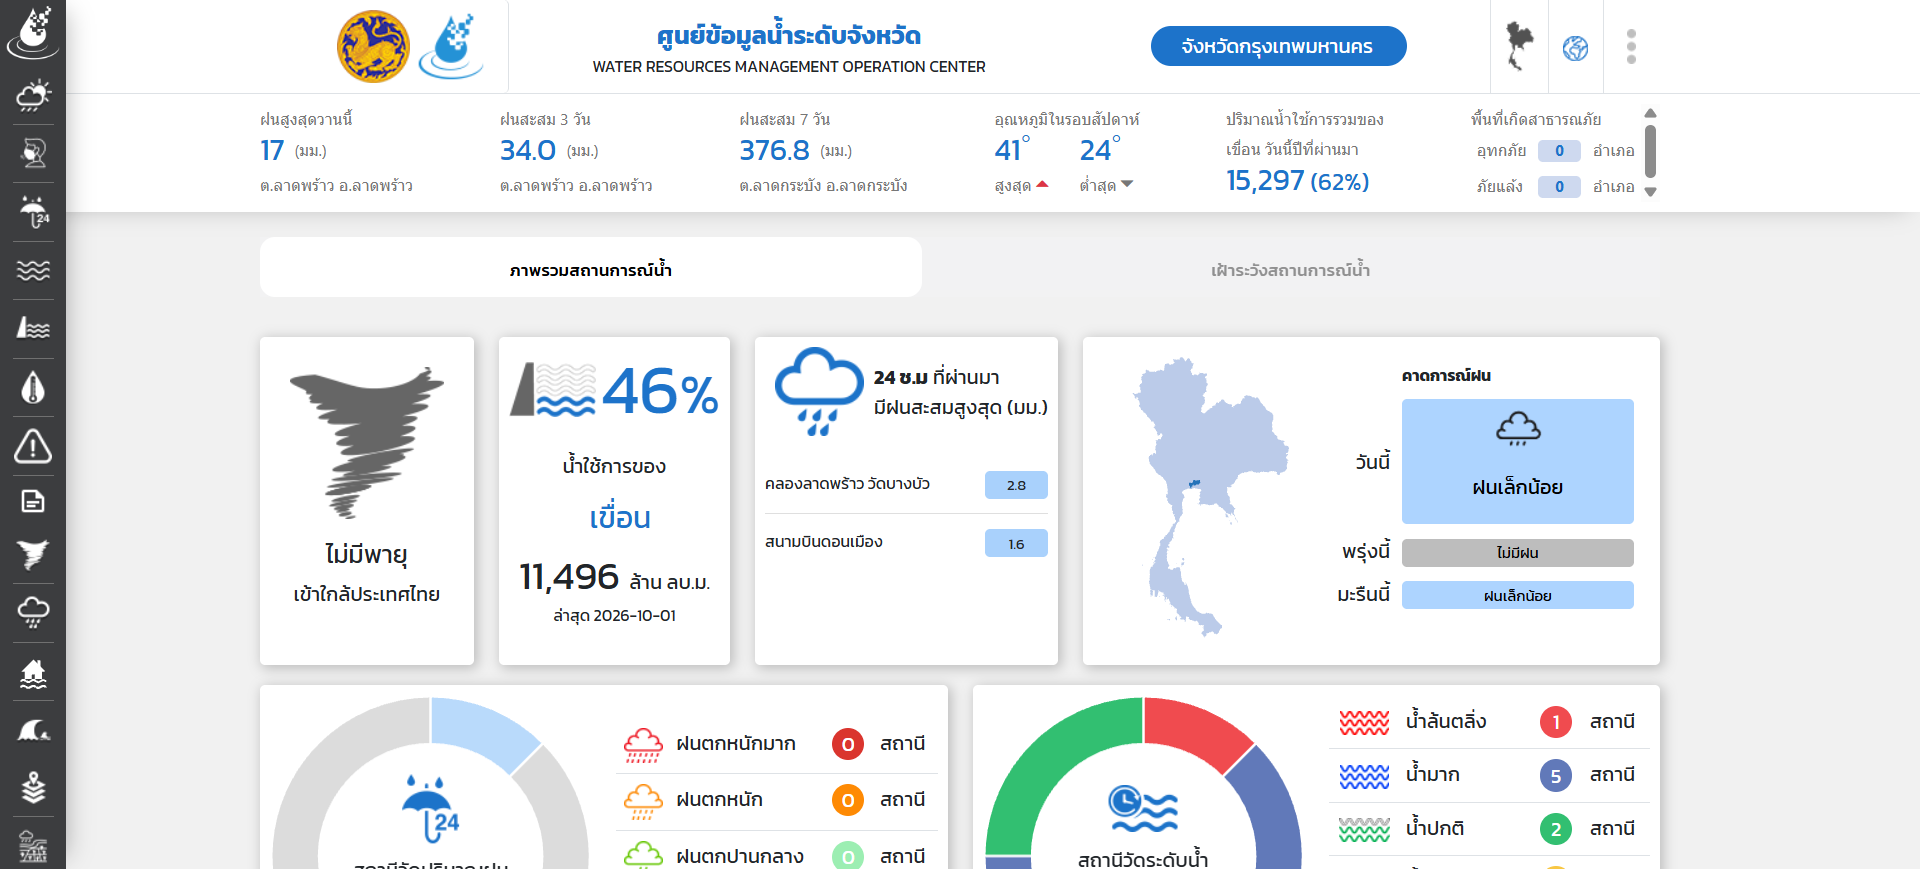Click the Thailand map icon in the header
This screenshot has height=869, width=1920.
(1519, 47)
